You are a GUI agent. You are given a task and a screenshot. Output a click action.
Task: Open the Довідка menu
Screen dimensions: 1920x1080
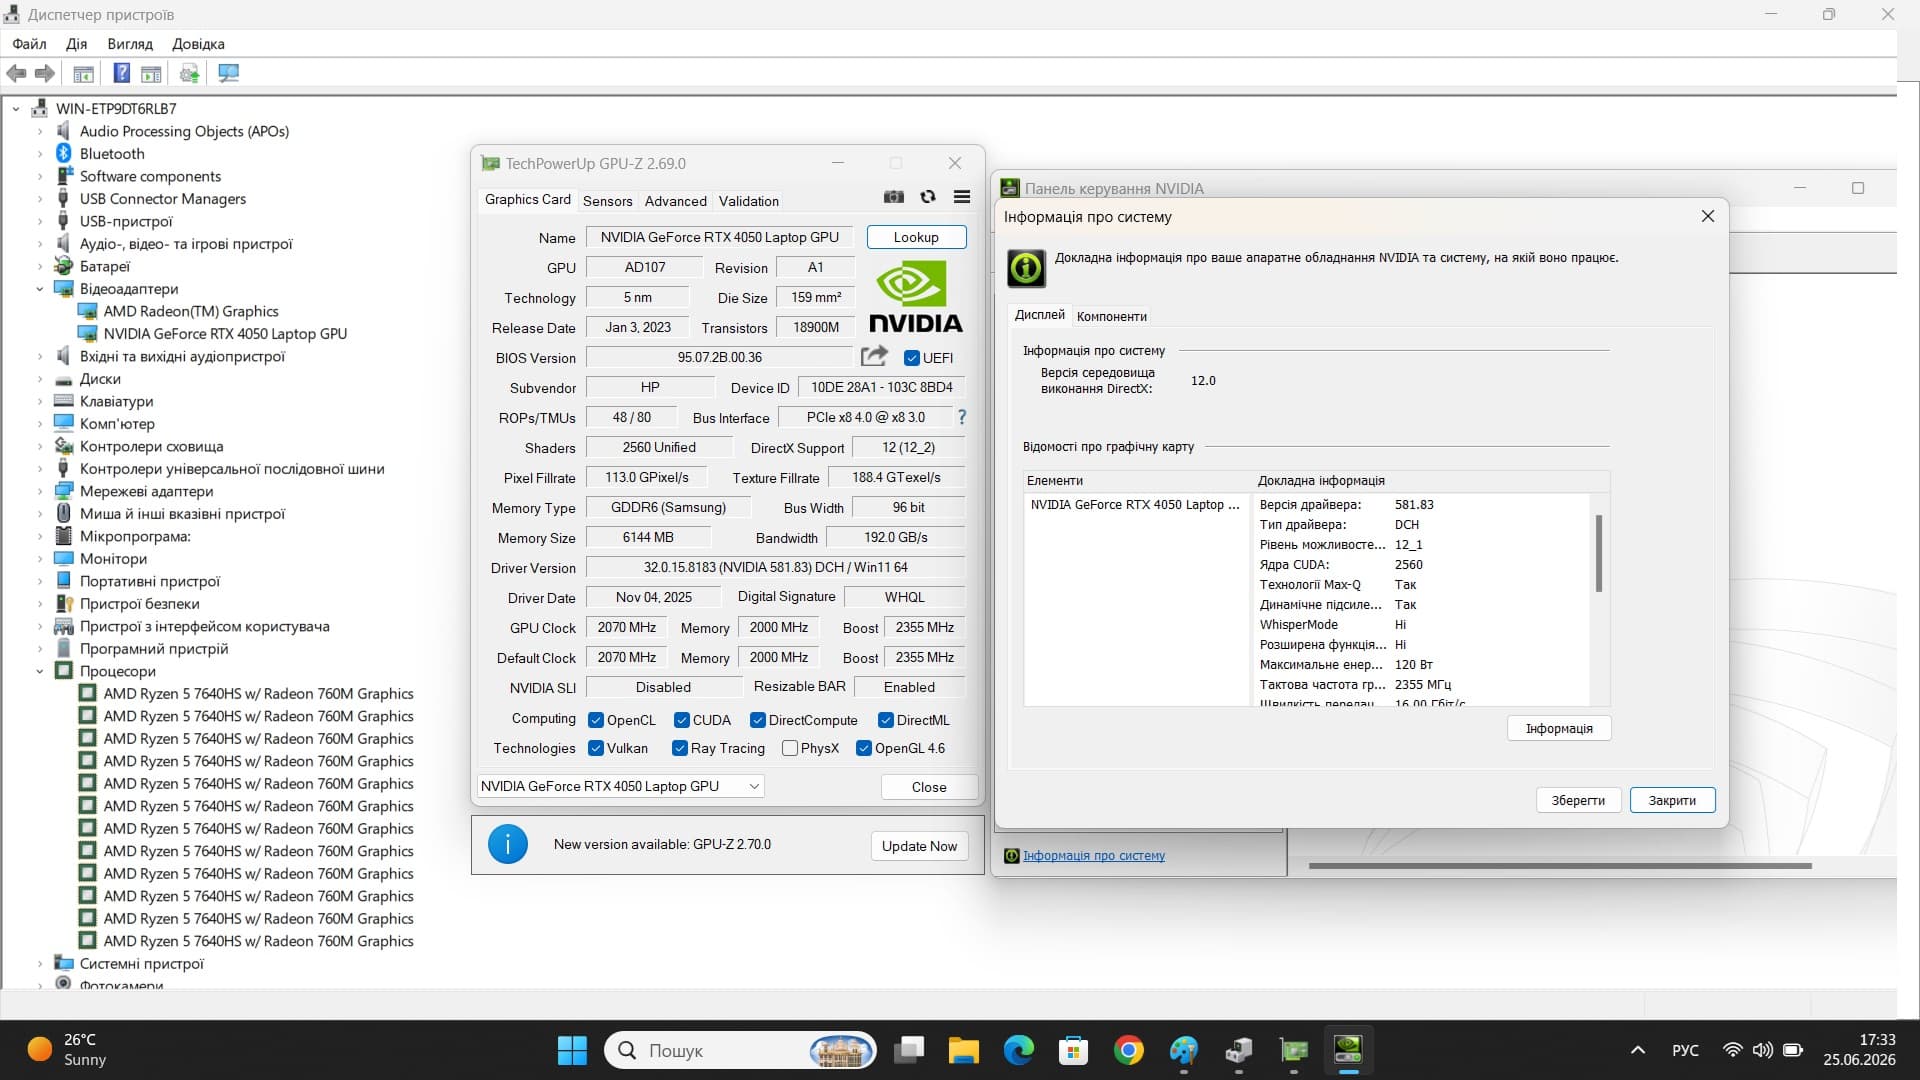tap(198, 44)
